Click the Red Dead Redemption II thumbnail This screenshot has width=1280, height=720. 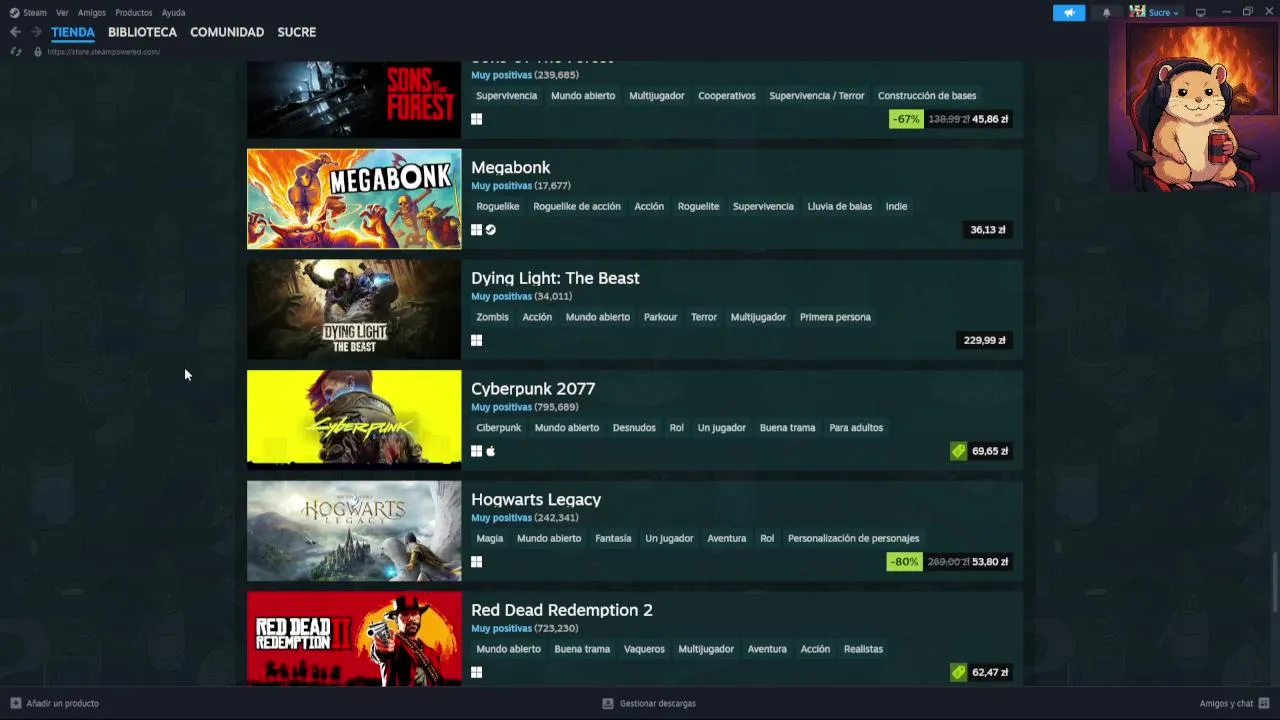pos(354,638)
